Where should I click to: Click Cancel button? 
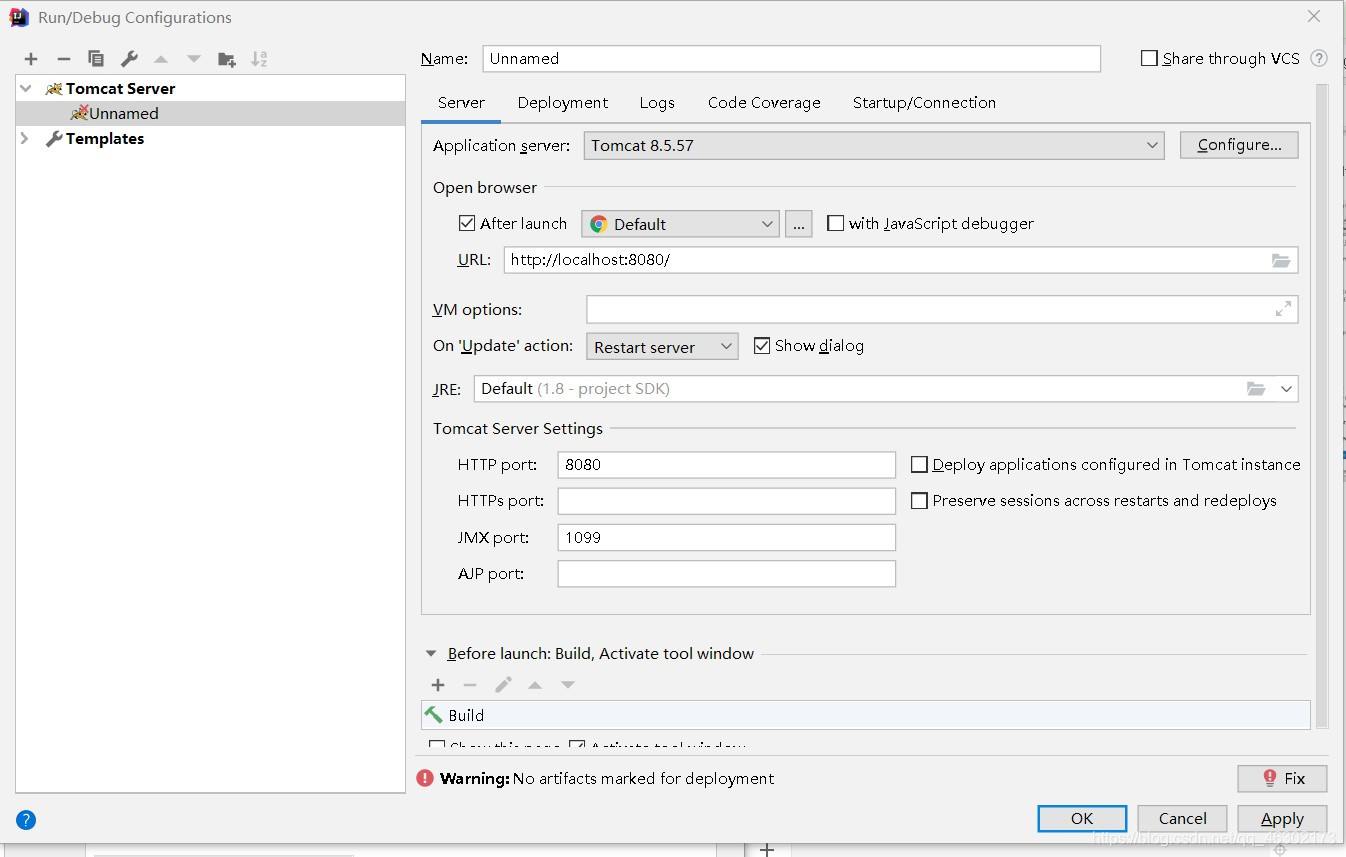1182,818
